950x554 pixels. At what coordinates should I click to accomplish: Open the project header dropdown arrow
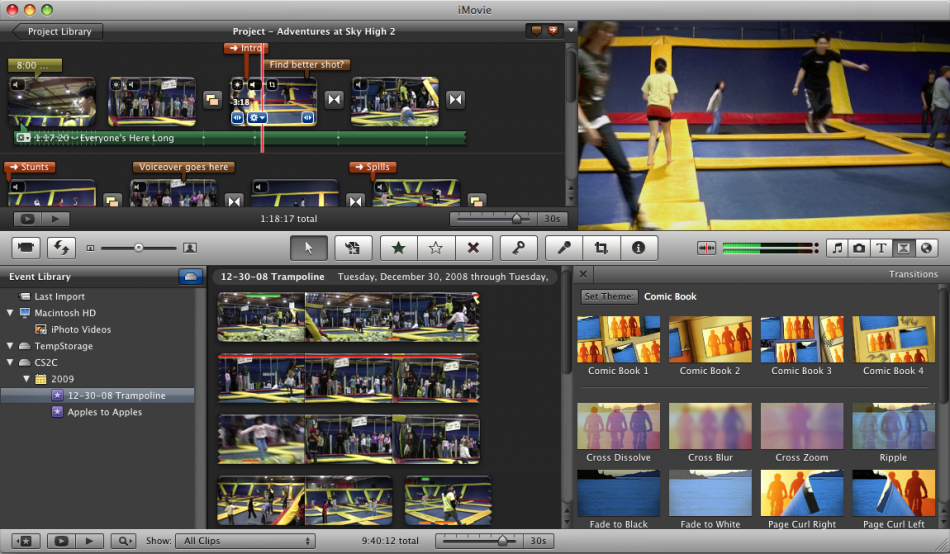point(571,30)
